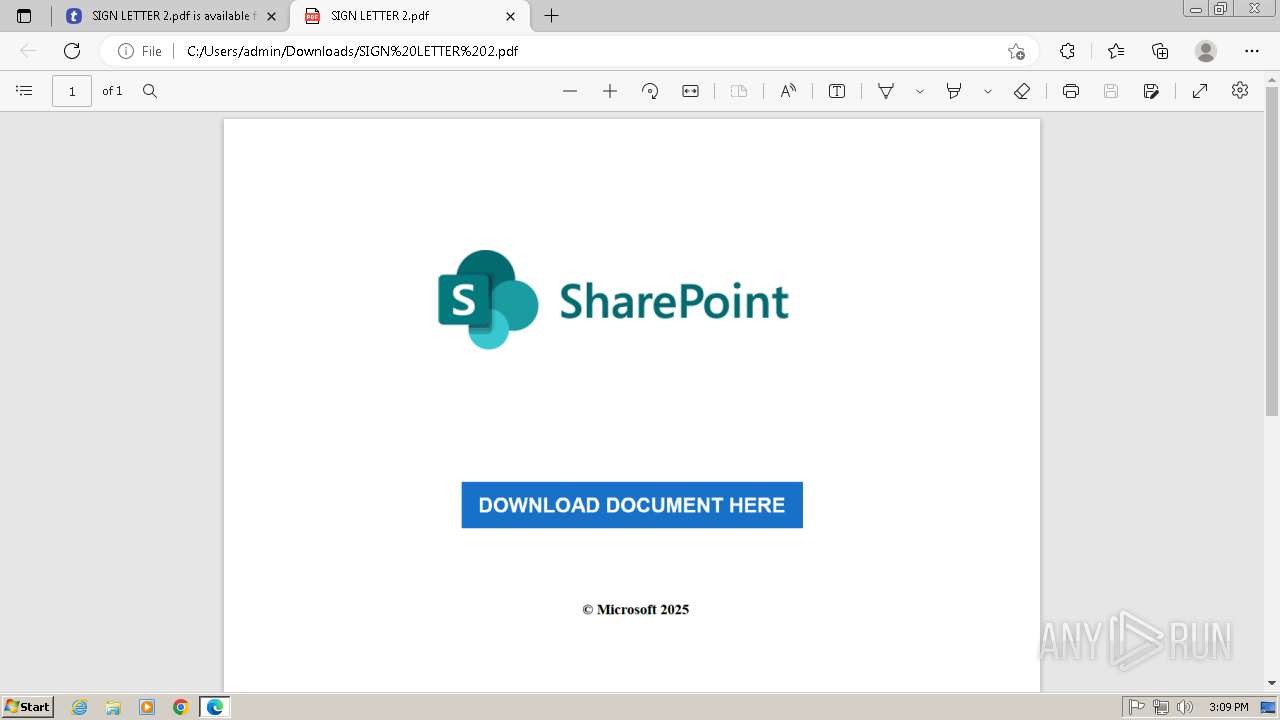This screenshot has width=1280, height=720.
Task: Open PDF viewer settings gear
Action: click(x=1240, y=90)
